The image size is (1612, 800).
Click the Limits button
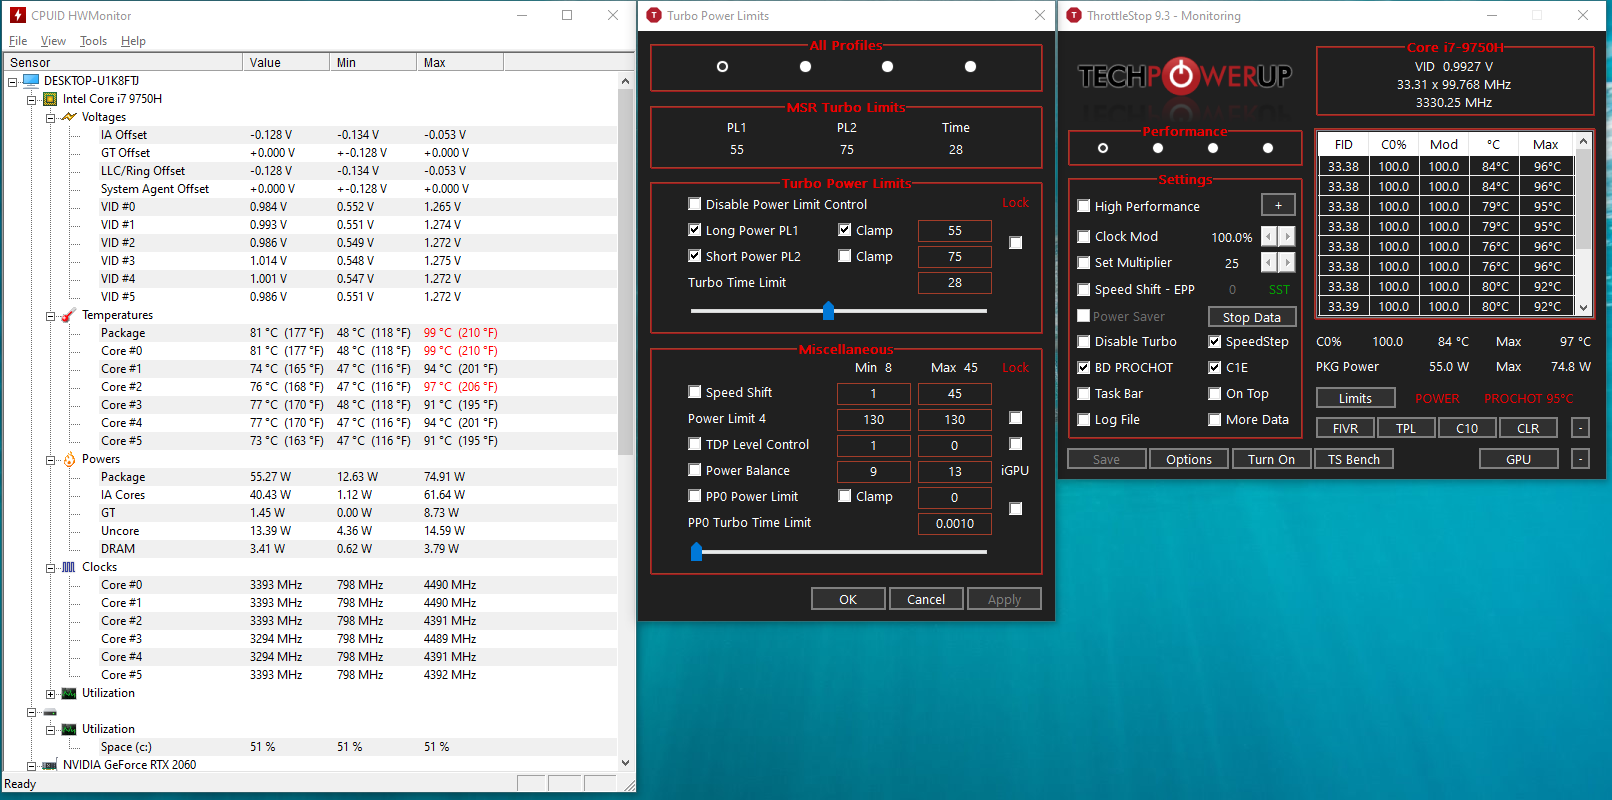pos(1355,398)
